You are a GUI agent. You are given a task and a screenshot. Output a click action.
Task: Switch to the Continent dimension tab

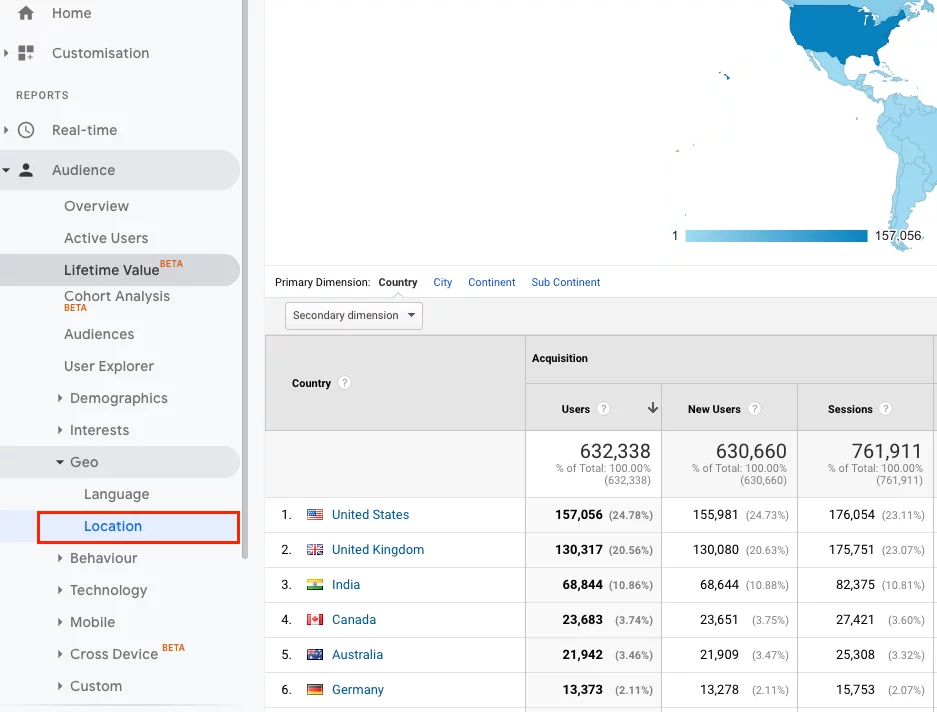click(x=492, y=282)
